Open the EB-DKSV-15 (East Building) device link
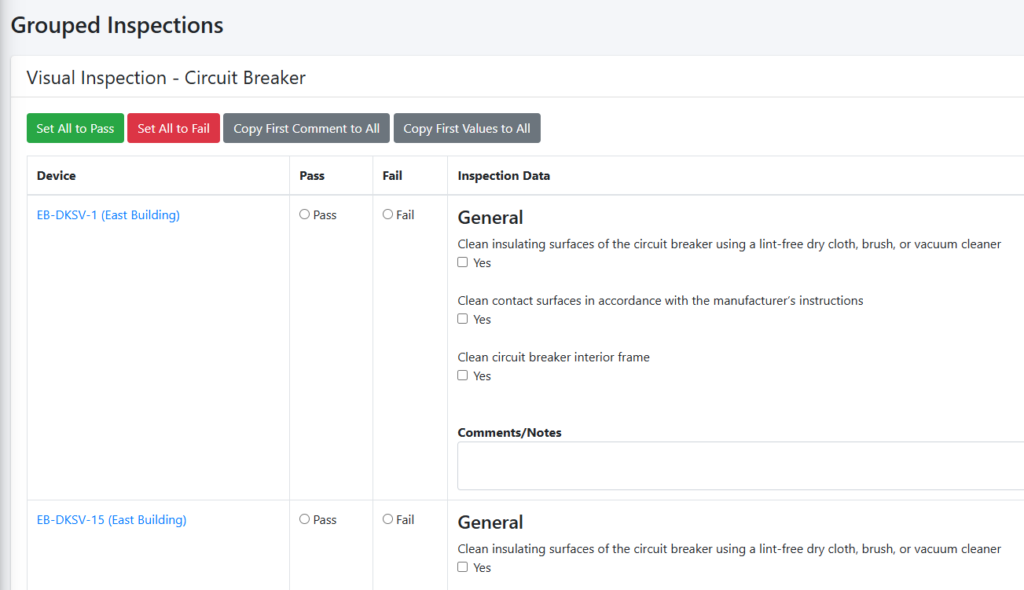 coord(111,520)
